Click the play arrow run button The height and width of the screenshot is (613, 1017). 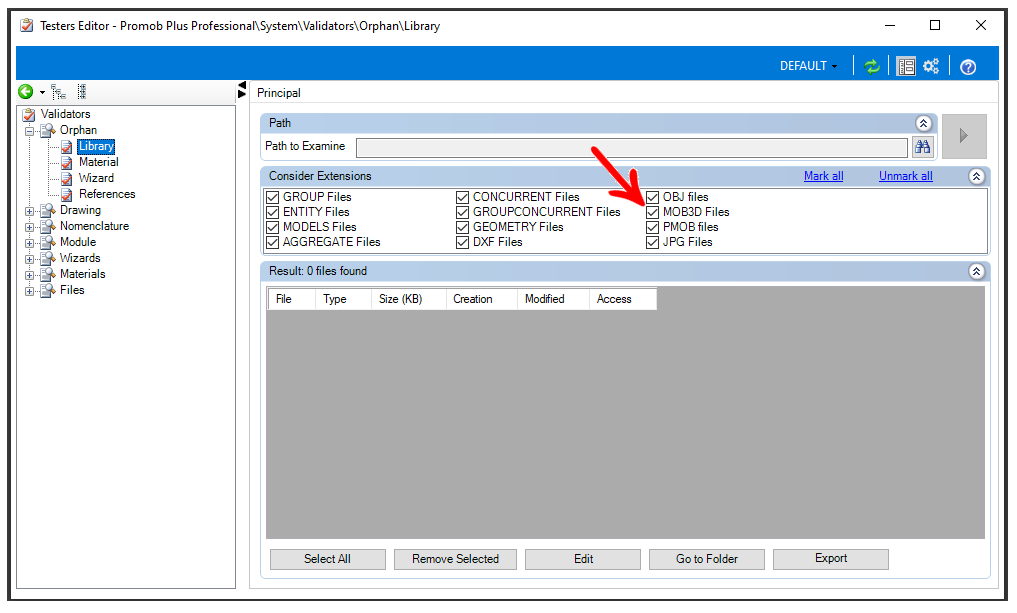[x=964, y=136]
